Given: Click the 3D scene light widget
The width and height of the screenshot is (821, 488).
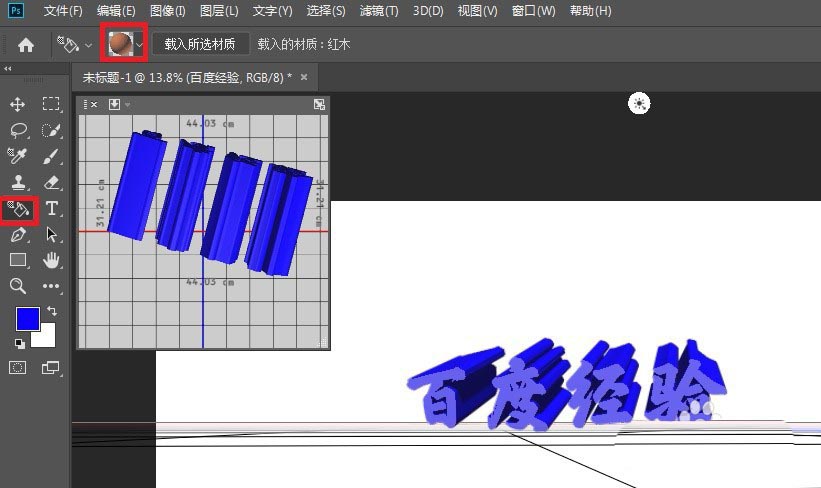Looking at the screenshot, I should [639, 103].
